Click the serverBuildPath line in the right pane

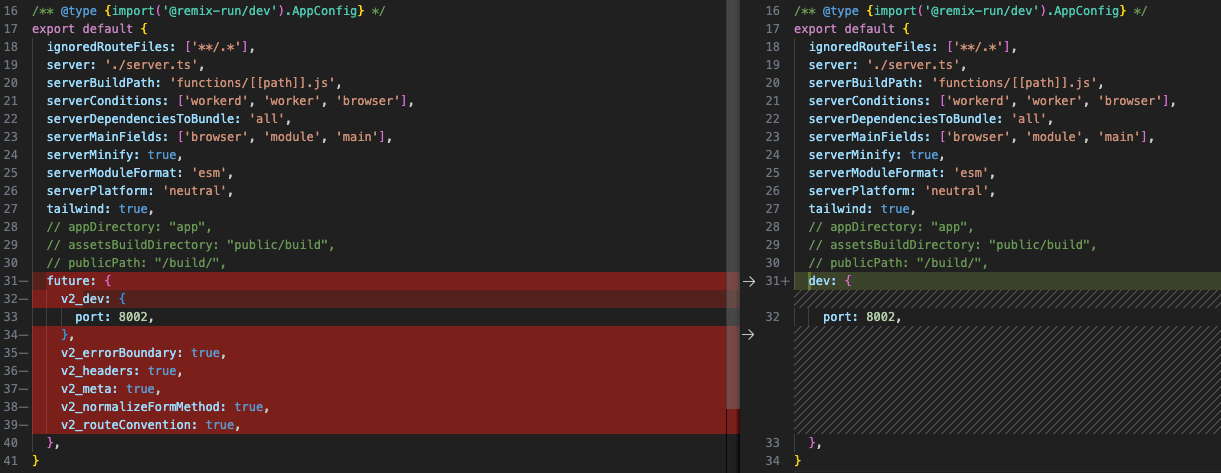click(x=955, y=83)
